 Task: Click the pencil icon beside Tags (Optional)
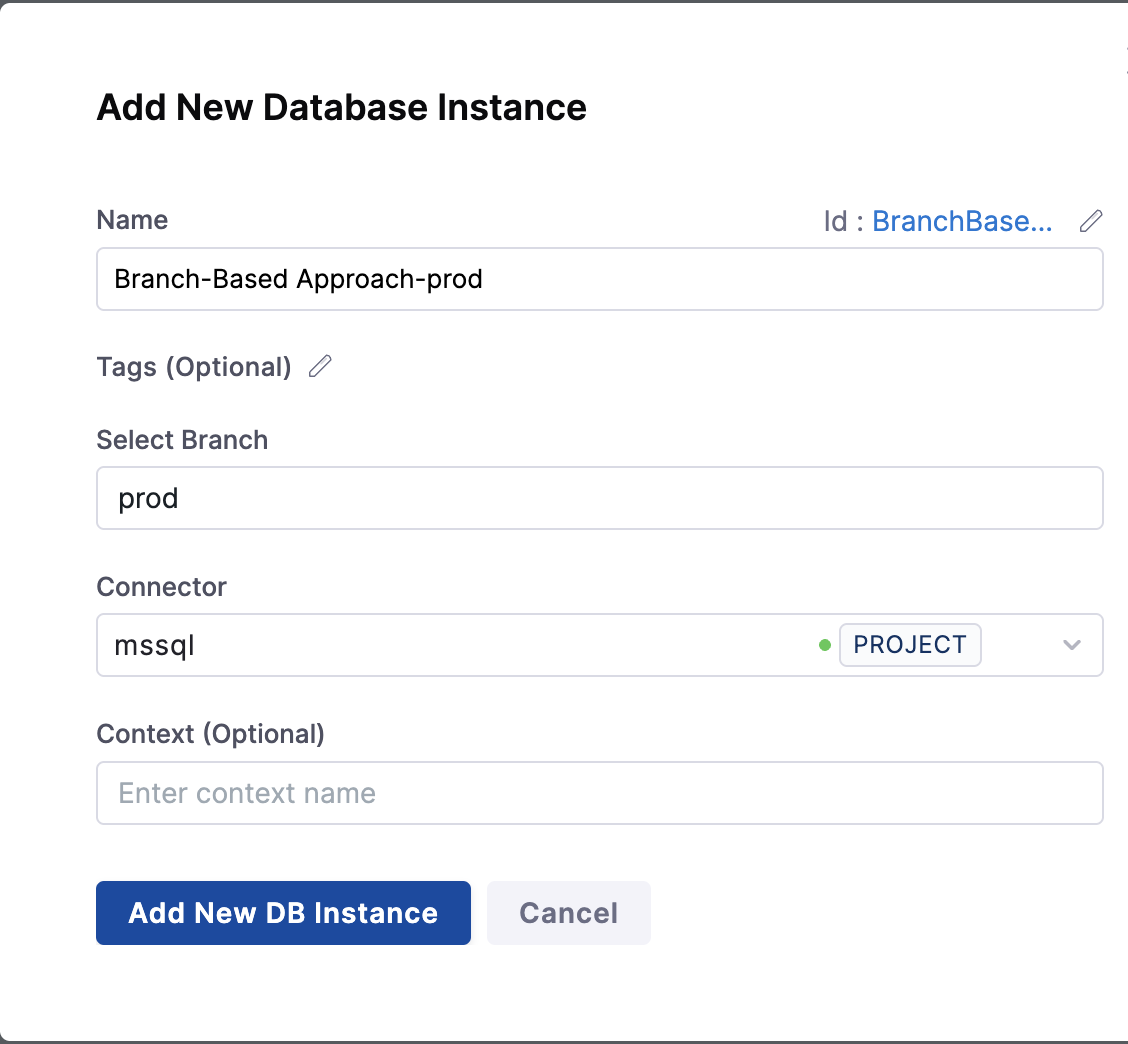[x=320, y=367]
